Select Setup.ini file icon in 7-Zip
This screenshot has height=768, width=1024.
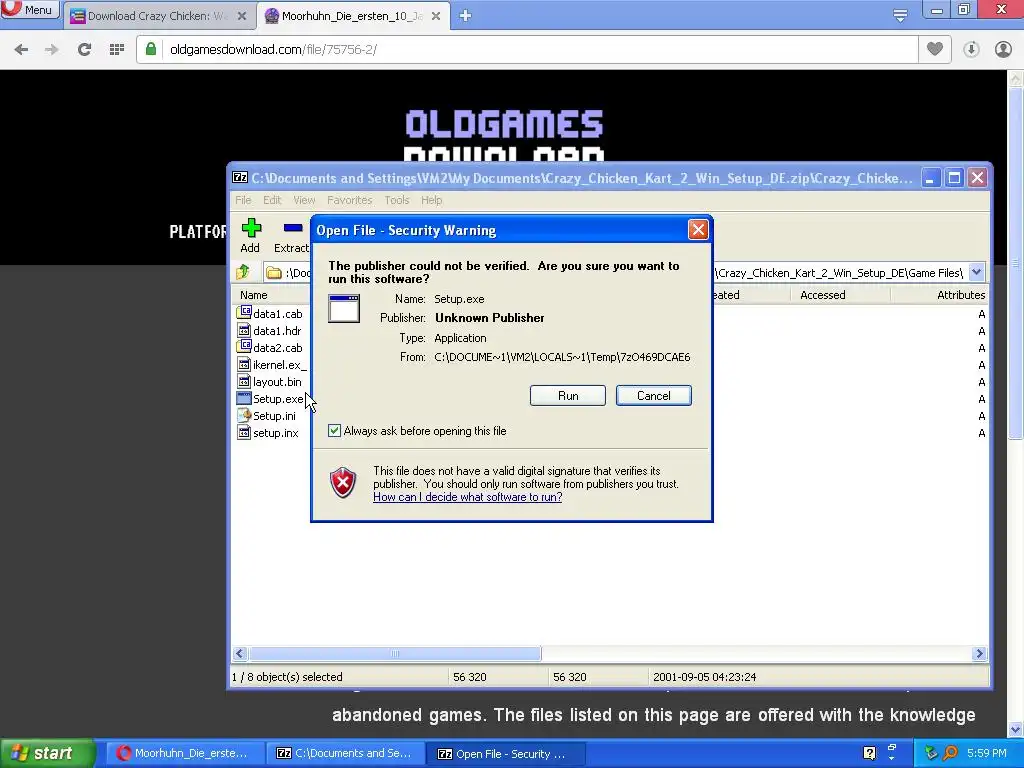[244, 415]
